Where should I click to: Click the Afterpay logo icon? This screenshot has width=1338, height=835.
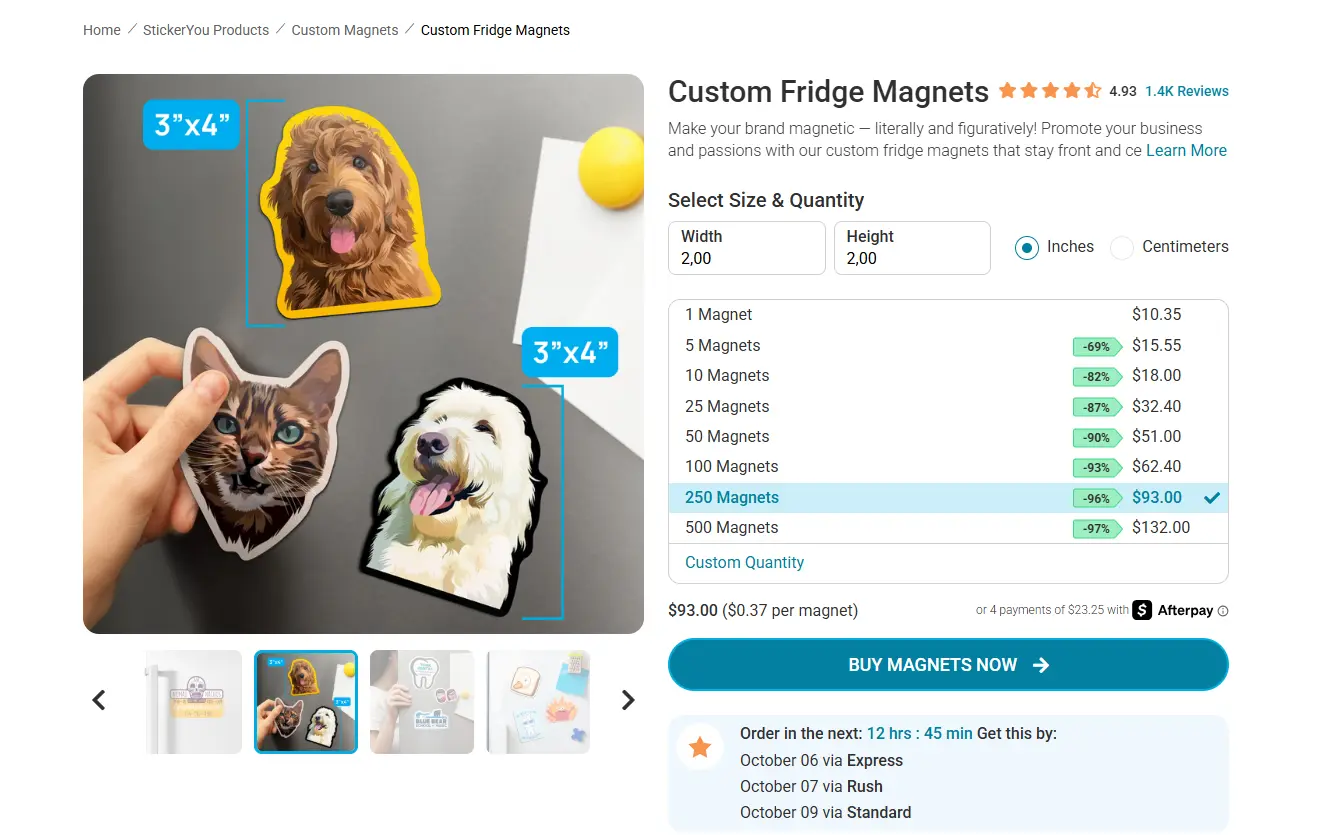(x=1142, y=610)
